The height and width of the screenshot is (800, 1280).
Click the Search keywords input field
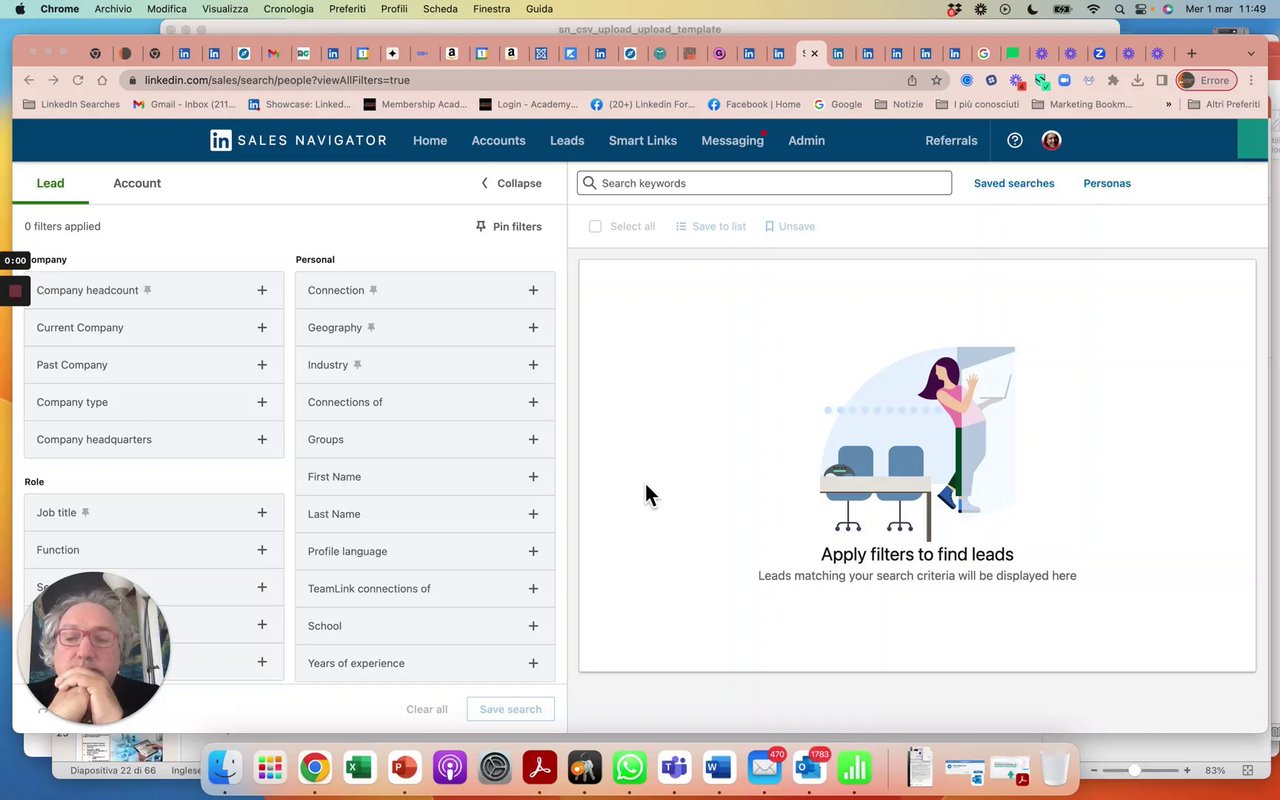tap(764, 183)
